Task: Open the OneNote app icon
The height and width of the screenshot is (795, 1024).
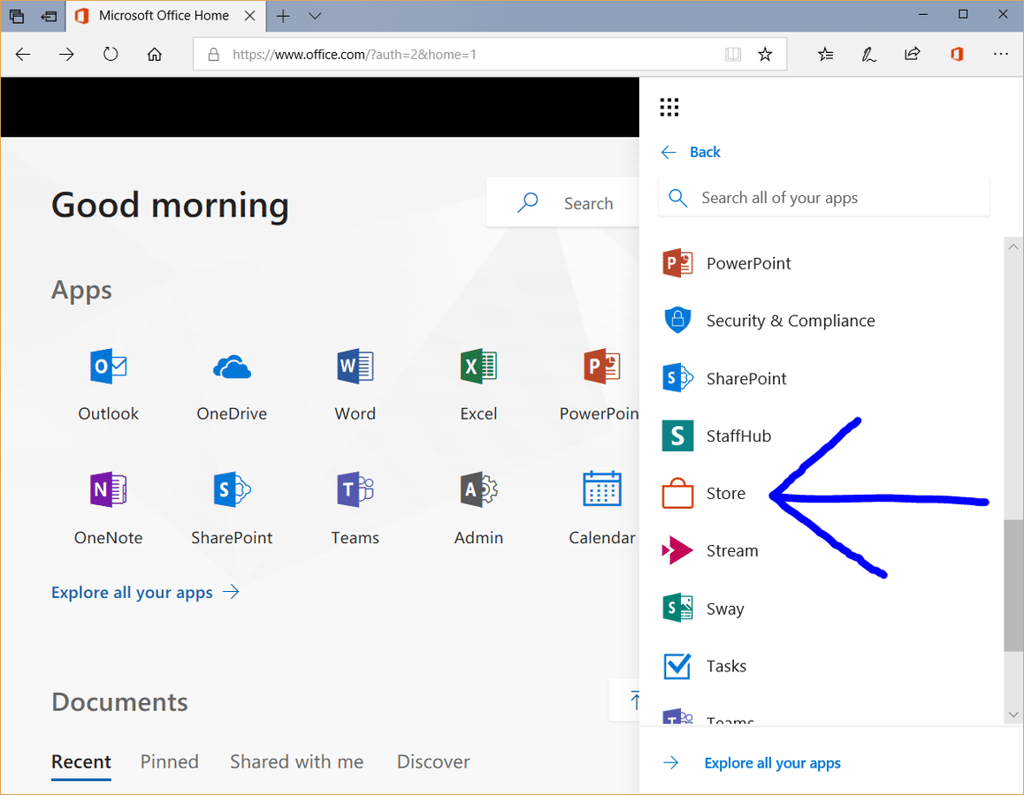Action: (108, 490)
